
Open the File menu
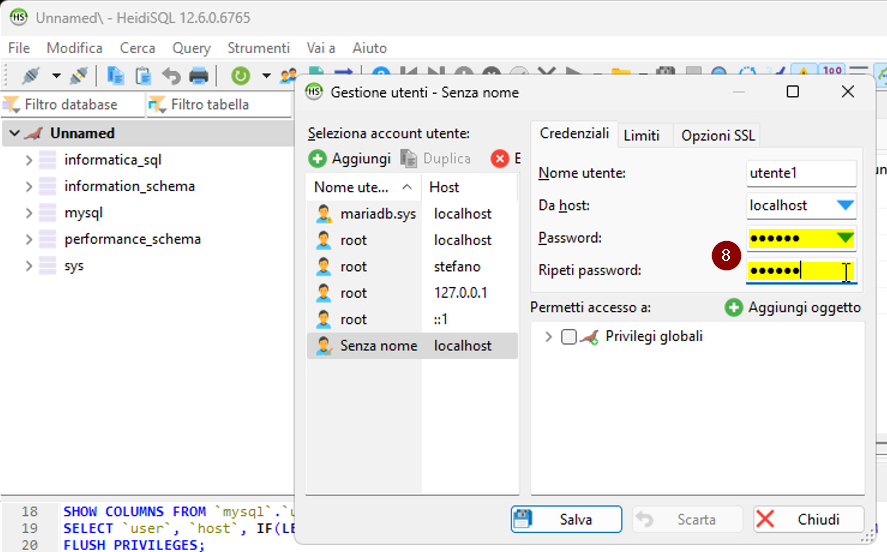pos(19,48)
